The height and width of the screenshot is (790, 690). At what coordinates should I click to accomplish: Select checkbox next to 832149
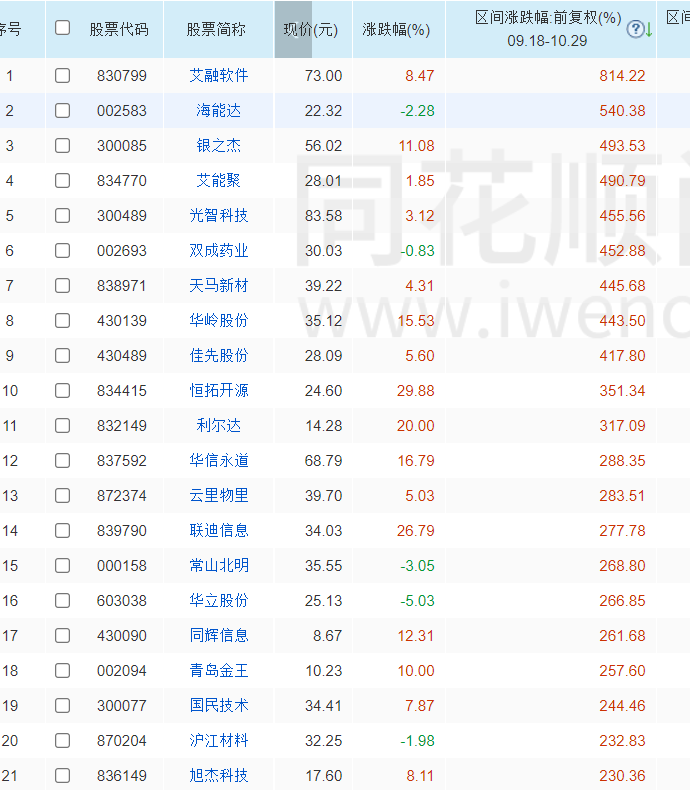click(x=62, y=426)
